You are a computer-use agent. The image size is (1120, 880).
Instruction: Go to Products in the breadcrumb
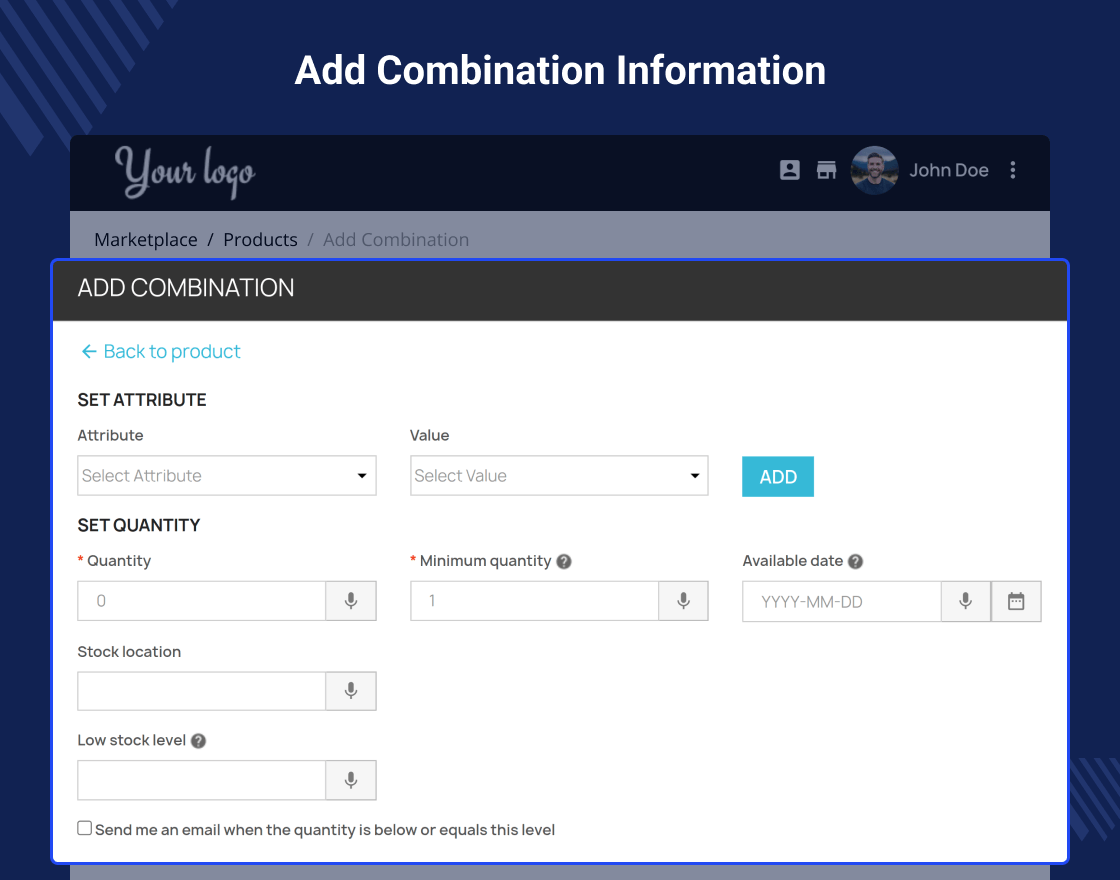click(x=260, y=239)
